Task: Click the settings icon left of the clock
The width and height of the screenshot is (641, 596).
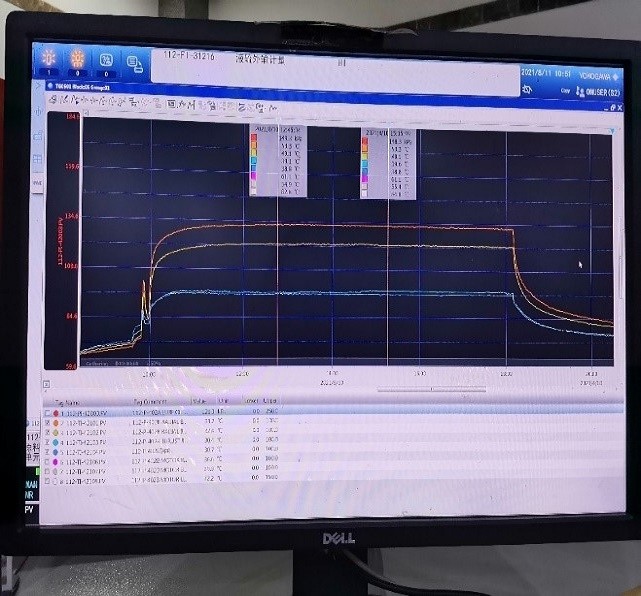Action: [527, 90]
